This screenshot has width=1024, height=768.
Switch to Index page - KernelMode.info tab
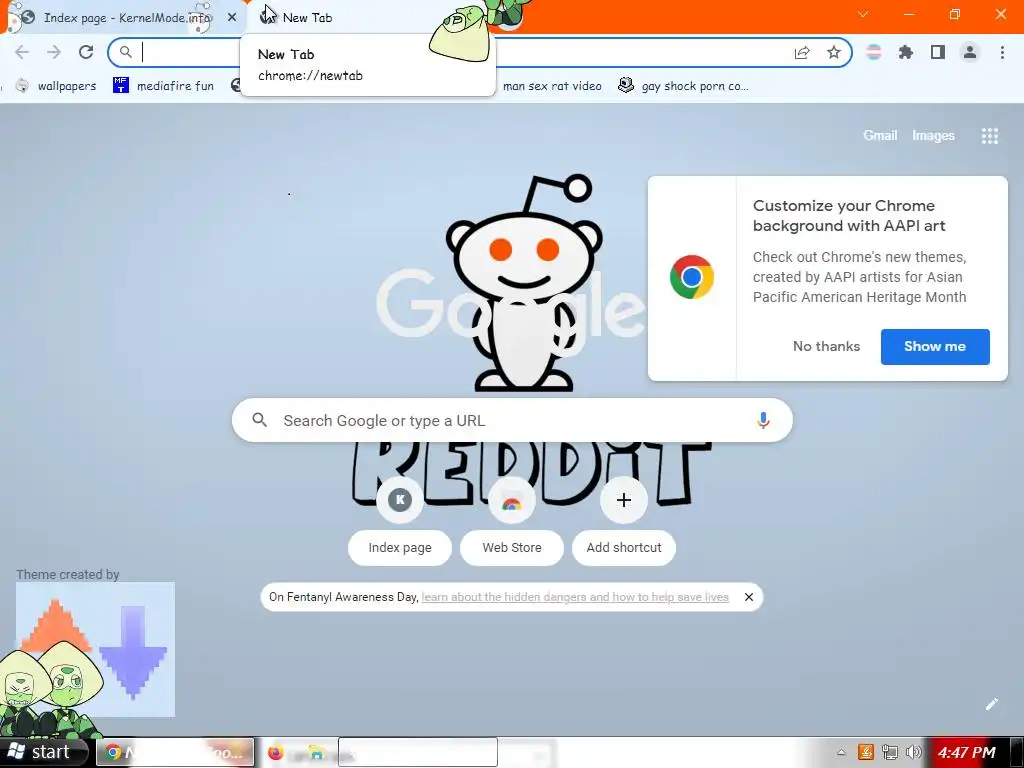click(124, 18)
